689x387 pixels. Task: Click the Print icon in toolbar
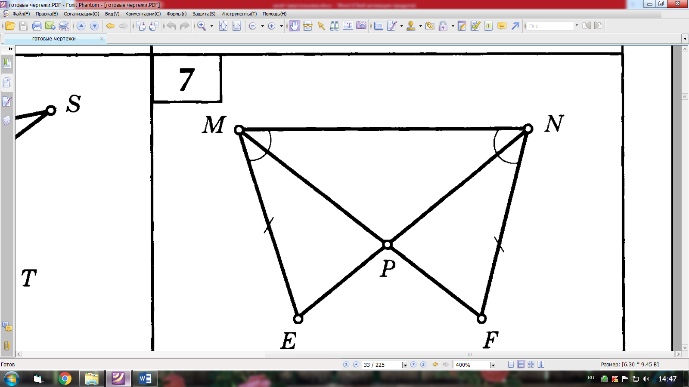pyautogui.click(x=36, y=26)
